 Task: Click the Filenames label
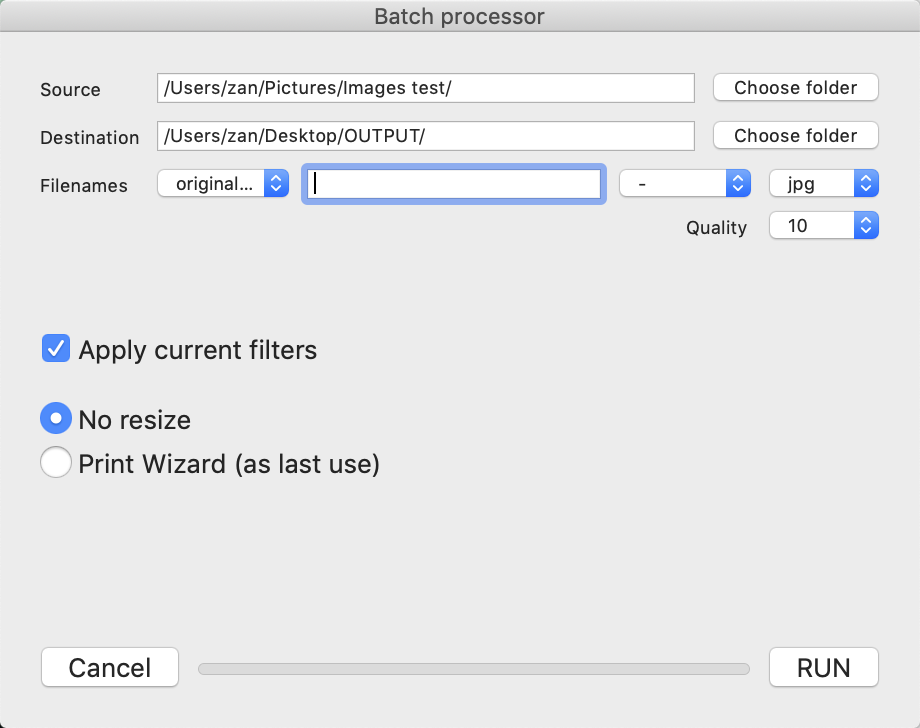[x=84, y=186]
